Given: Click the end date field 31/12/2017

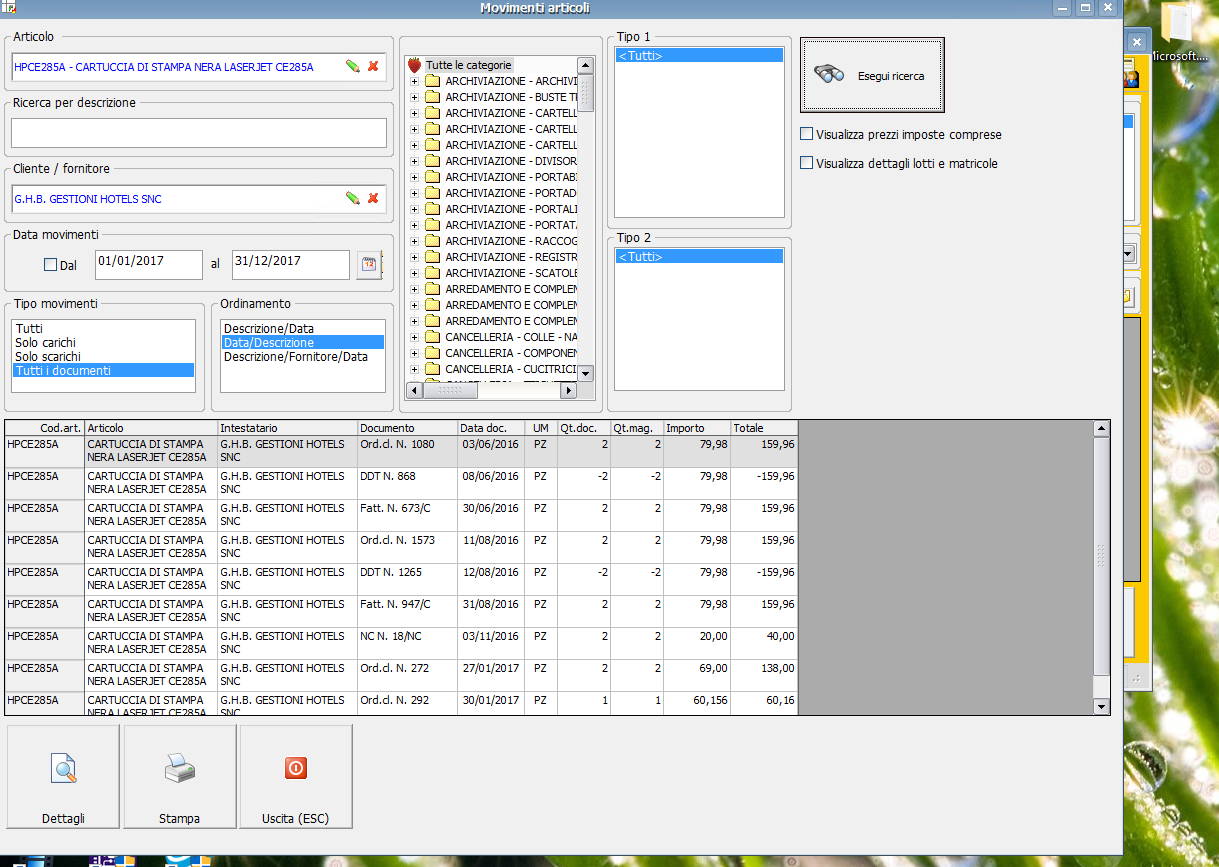Looking at the screenshot, I should tap(291, 265).
